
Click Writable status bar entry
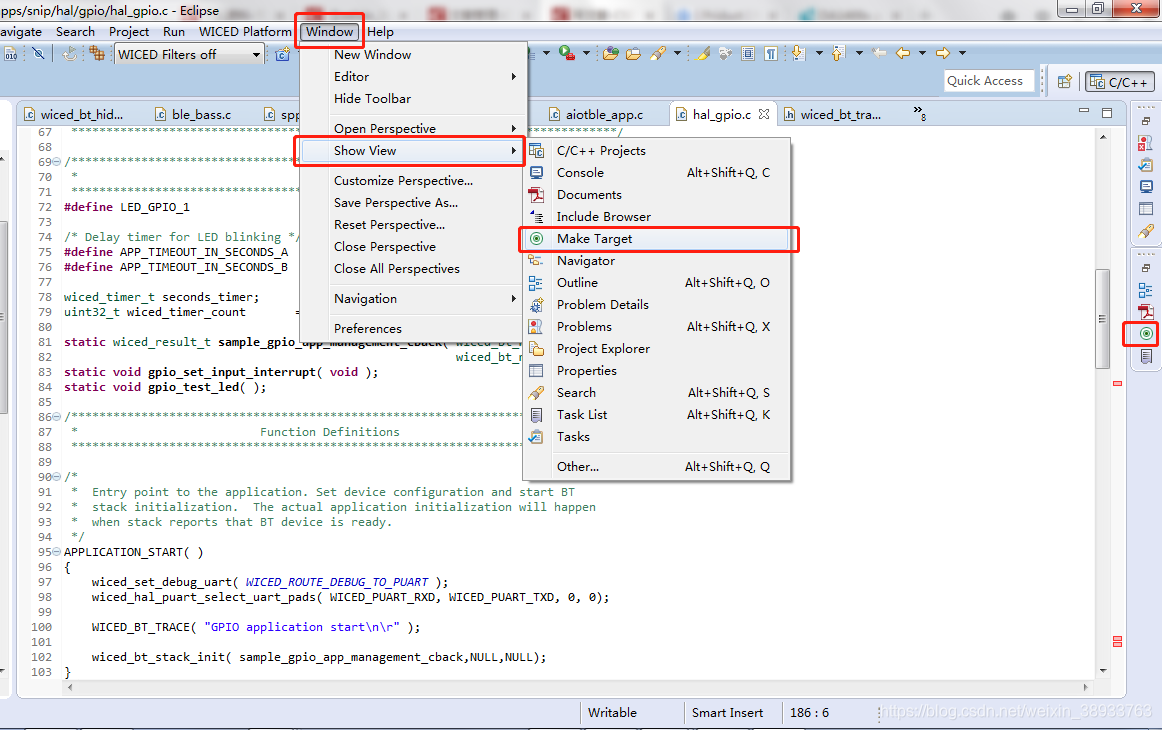tap(612, 713)
